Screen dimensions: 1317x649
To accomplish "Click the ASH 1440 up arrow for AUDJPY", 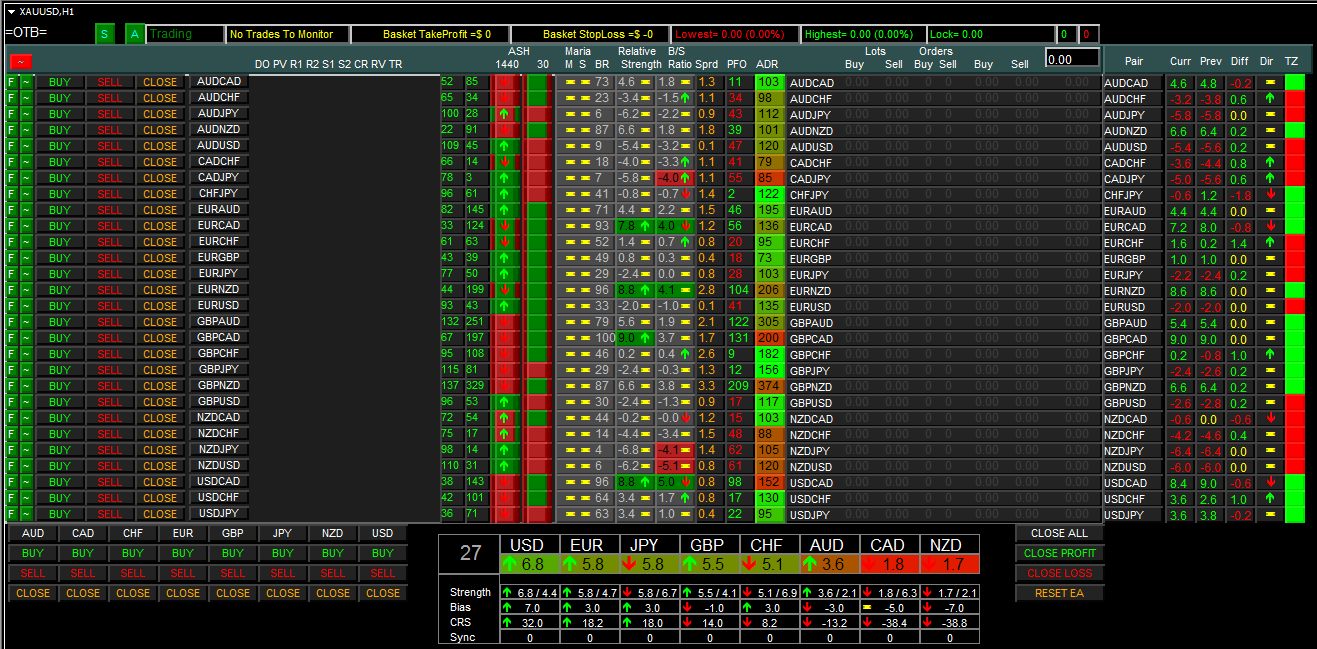I will click(x=505, y=115).
